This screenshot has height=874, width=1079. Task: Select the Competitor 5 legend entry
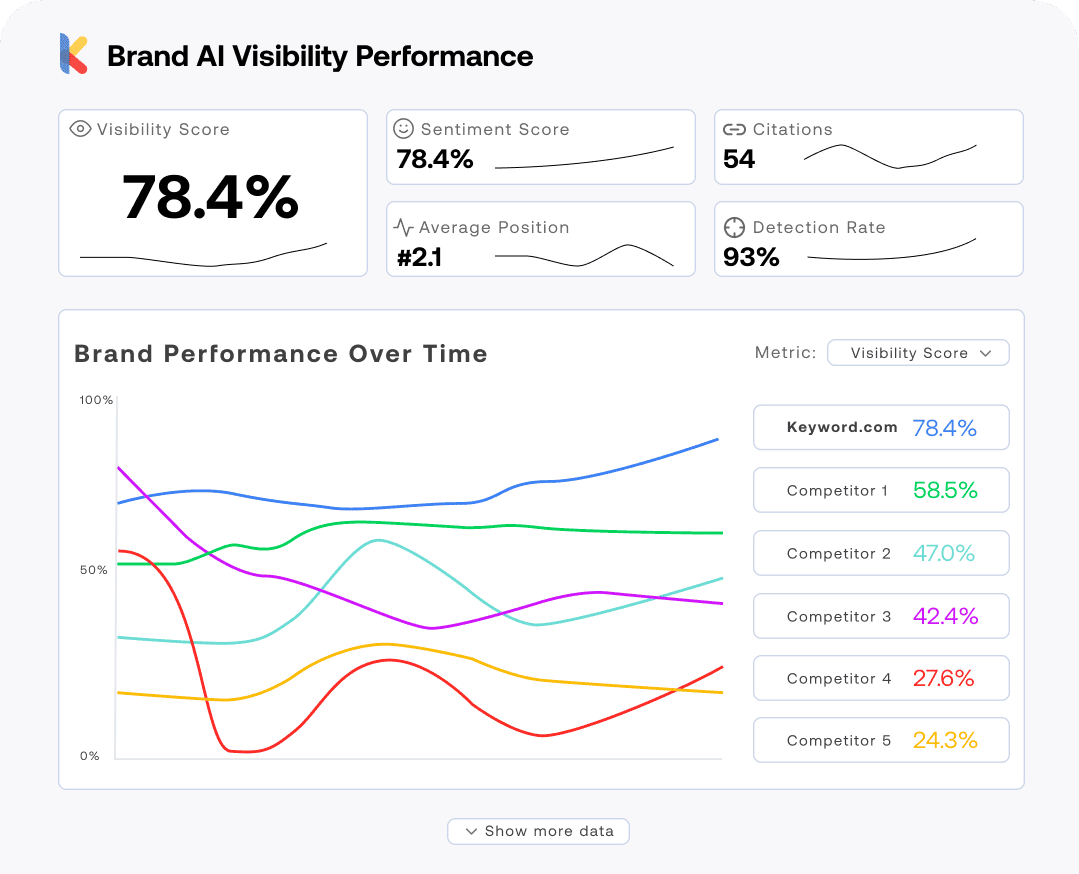pyautogui.click(x=881, y=740)
